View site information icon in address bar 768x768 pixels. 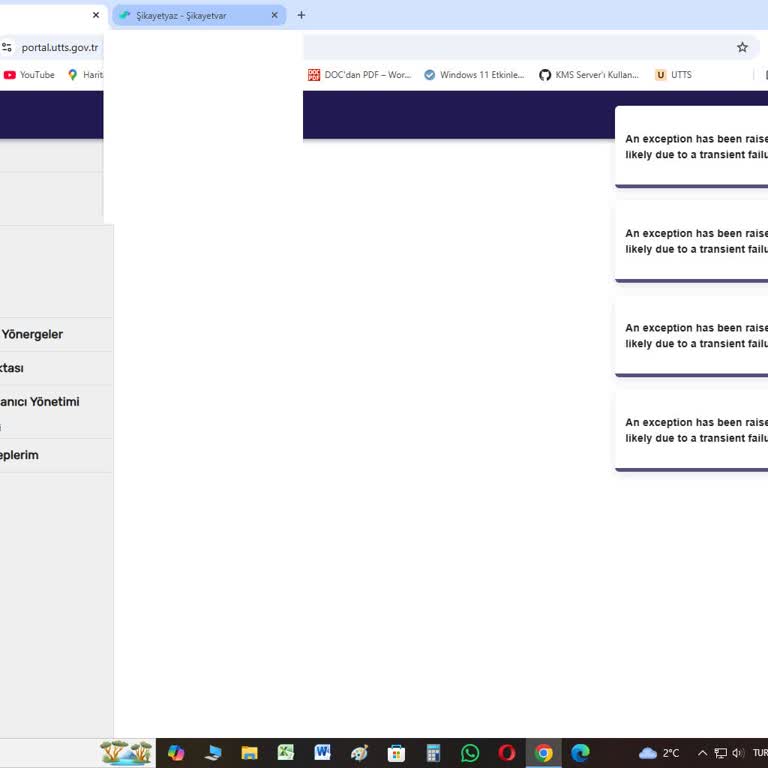tap(7, 47)
